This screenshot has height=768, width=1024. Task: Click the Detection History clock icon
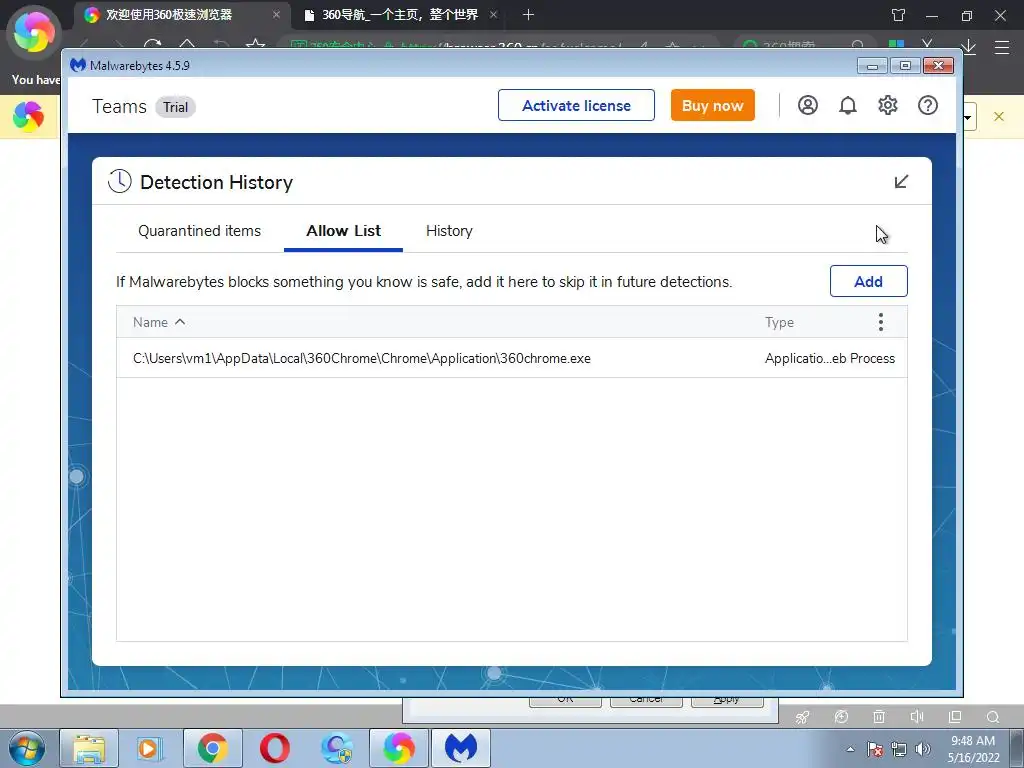120,182
